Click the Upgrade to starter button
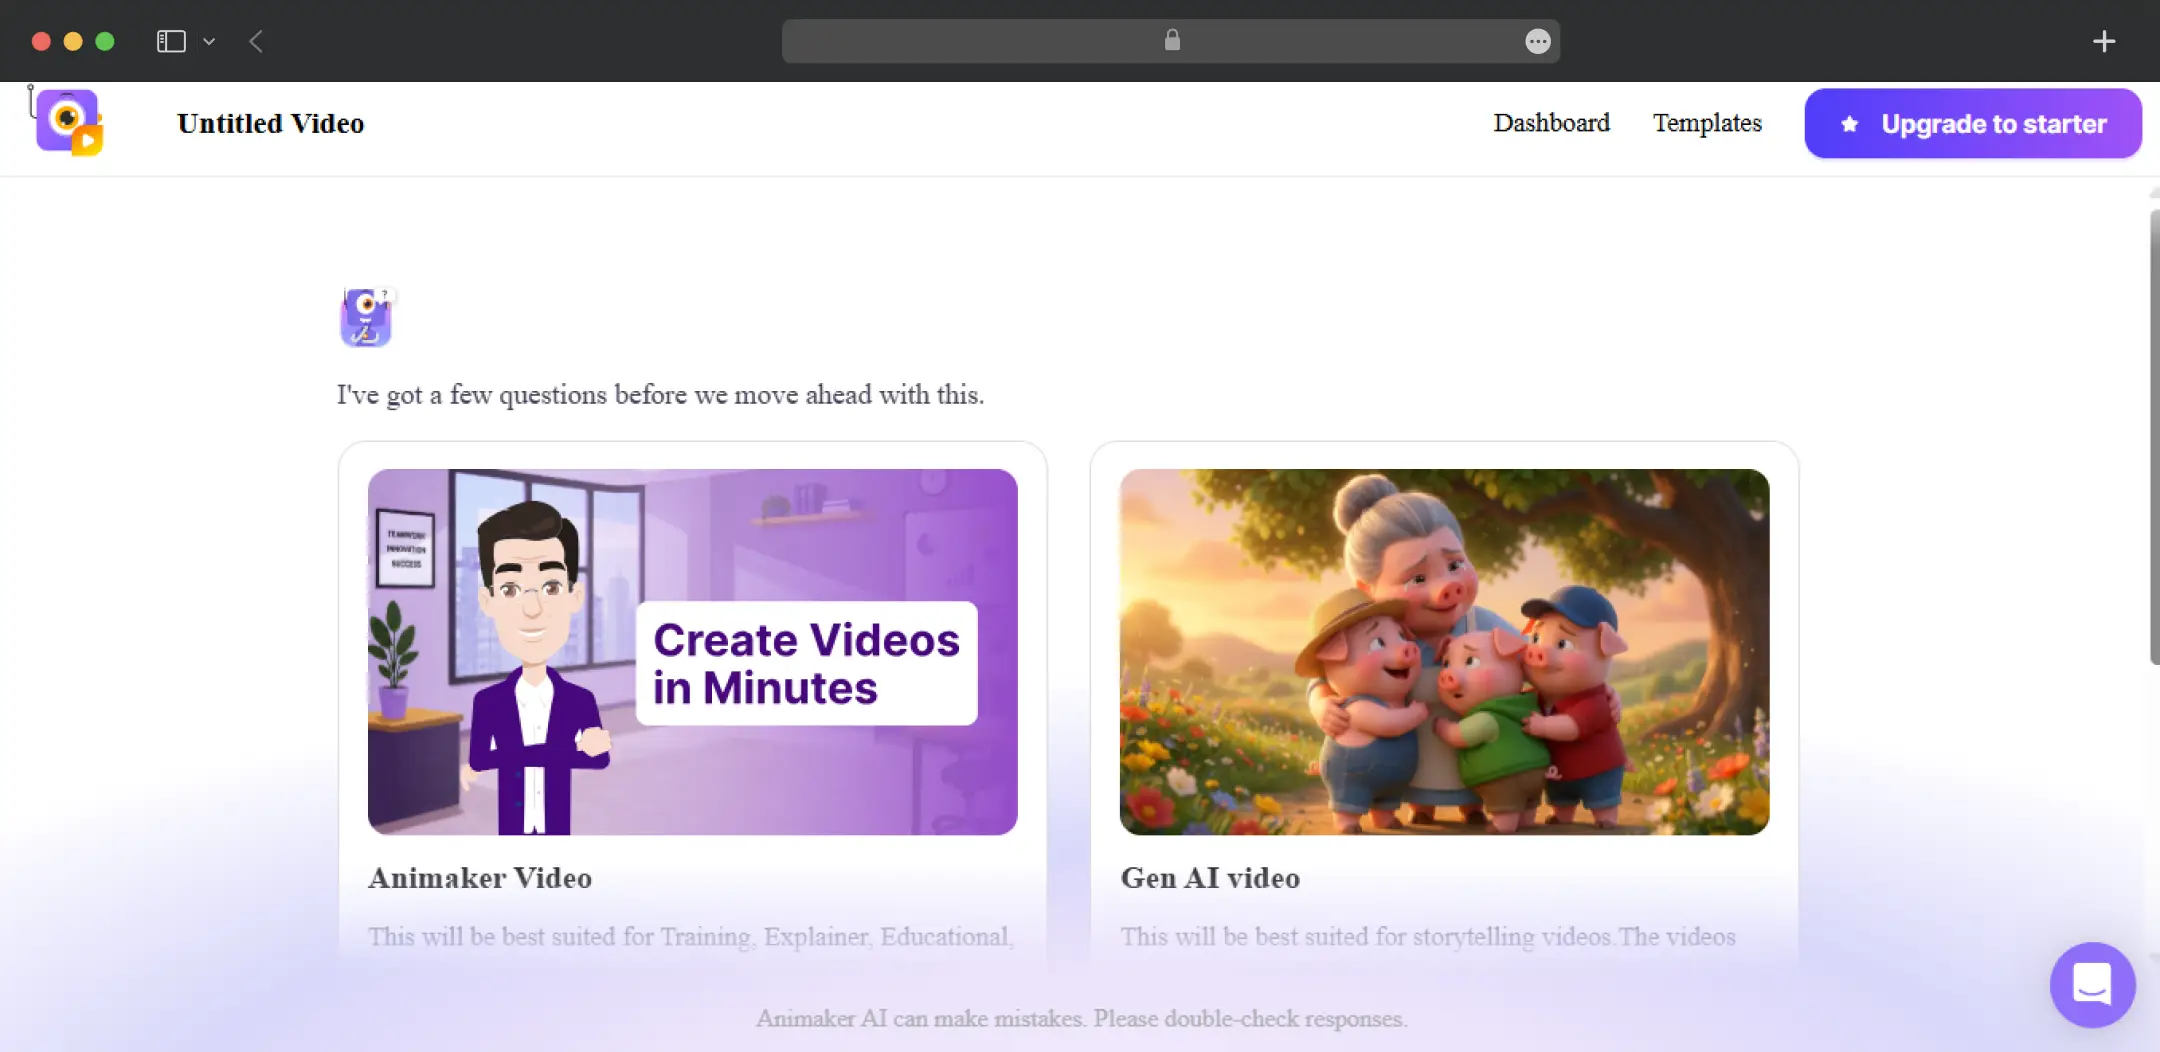The width and height of the screenshot is (2160, 1052). click(1973, 123)
